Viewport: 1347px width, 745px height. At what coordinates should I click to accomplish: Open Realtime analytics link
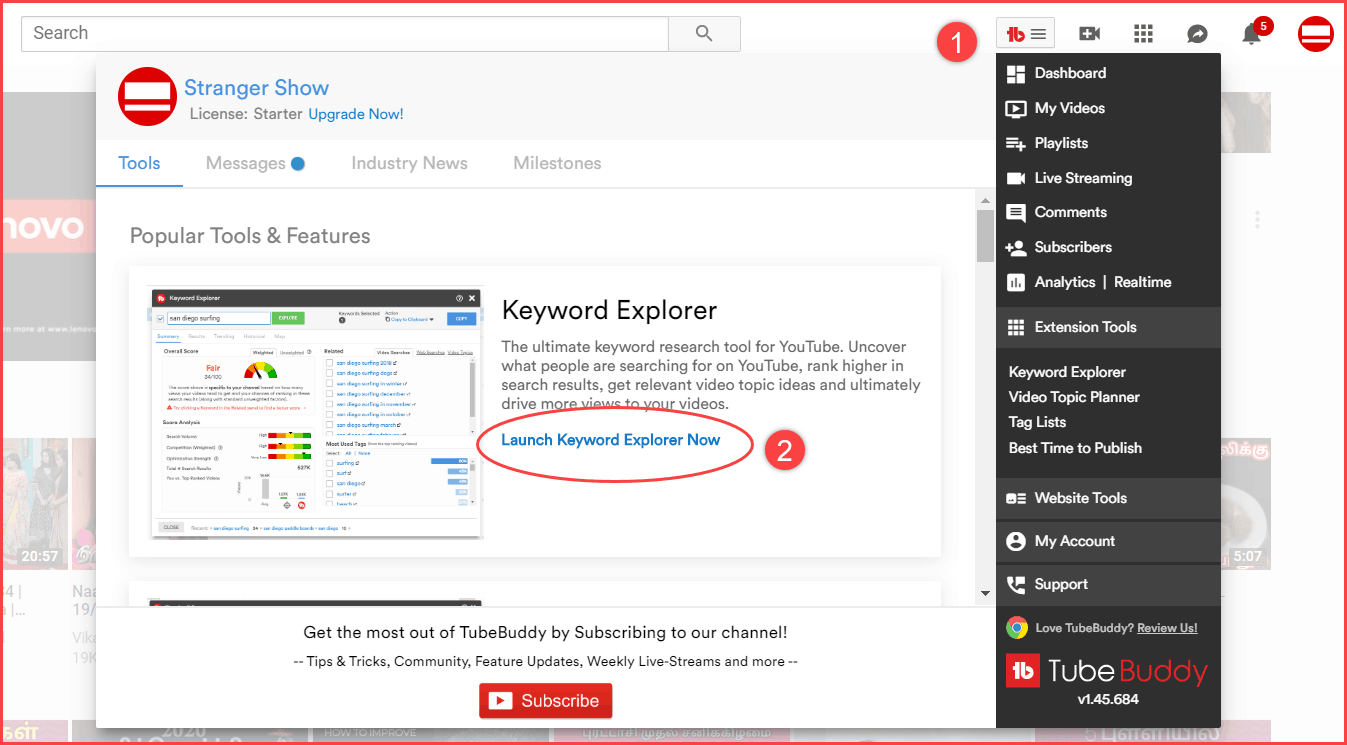point(1142,282)
